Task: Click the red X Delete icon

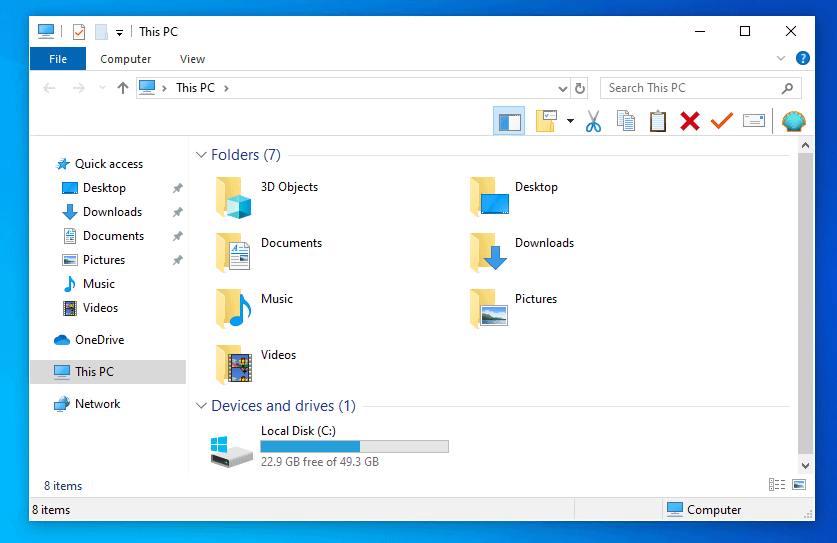Action: tap(689, 122)
